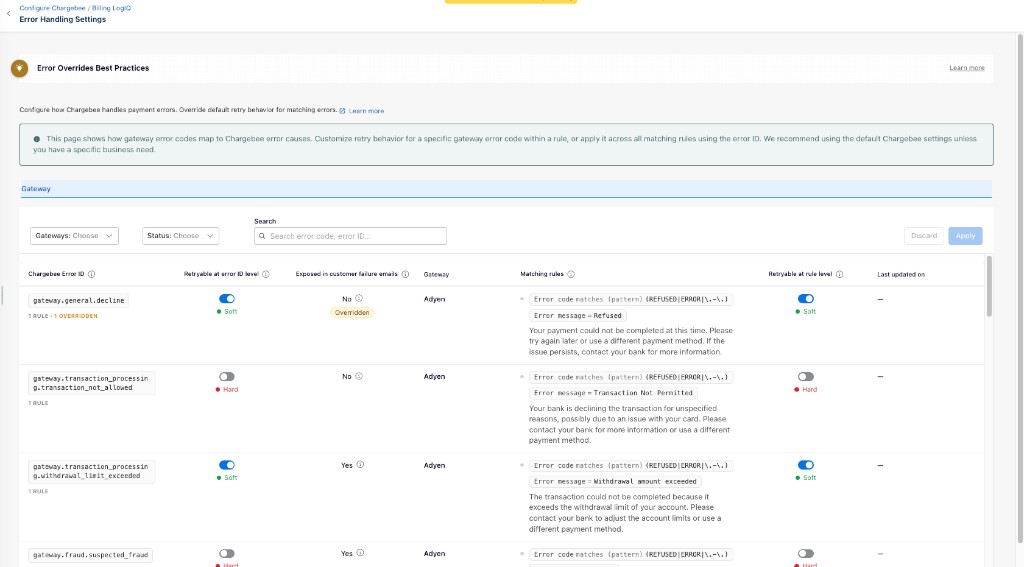Toggle rule level retry for Refused message rule
Viewport: 1024px width, 567px height.
(805, 299)
